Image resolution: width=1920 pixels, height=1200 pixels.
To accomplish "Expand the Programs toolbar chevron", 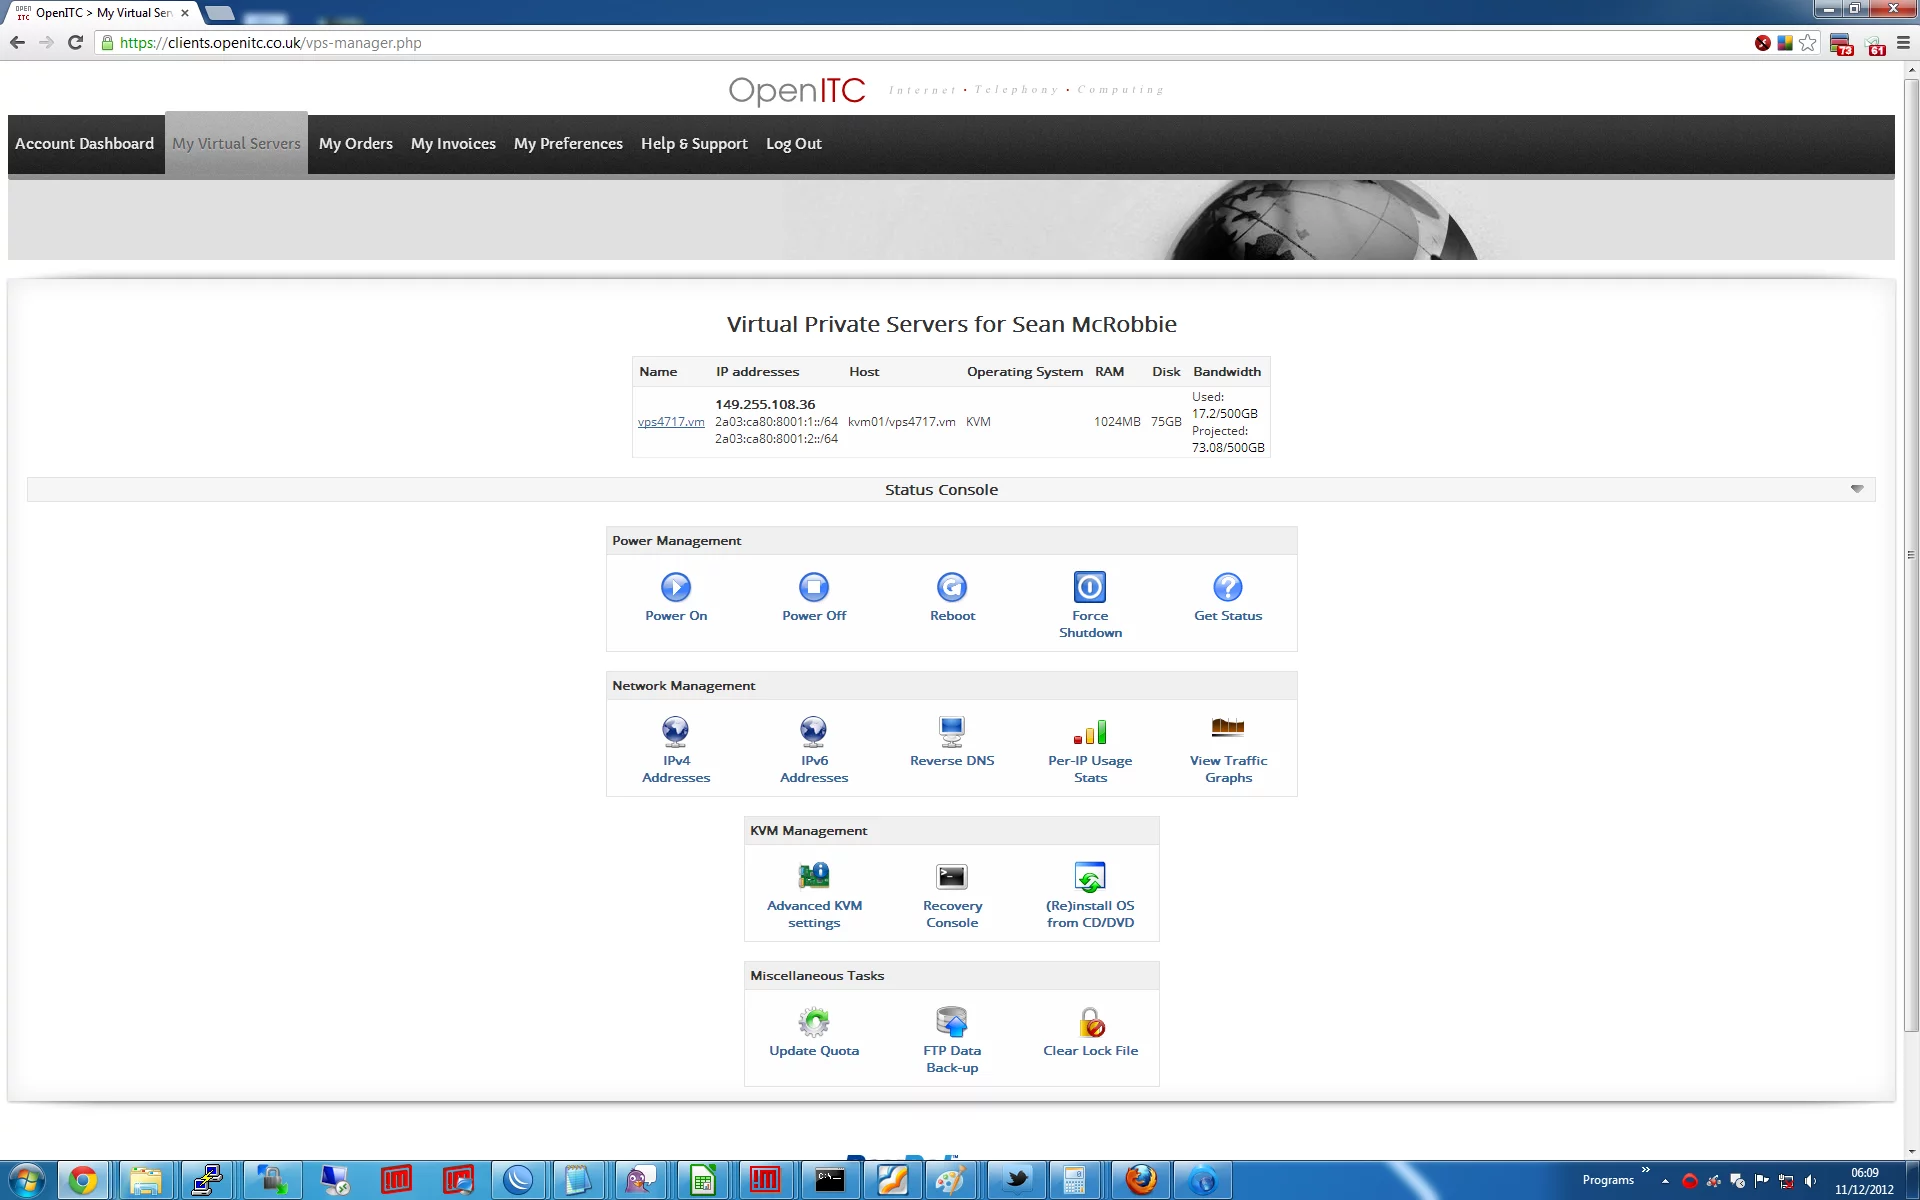I will pyautogui.click(x=1646, y=1170).
